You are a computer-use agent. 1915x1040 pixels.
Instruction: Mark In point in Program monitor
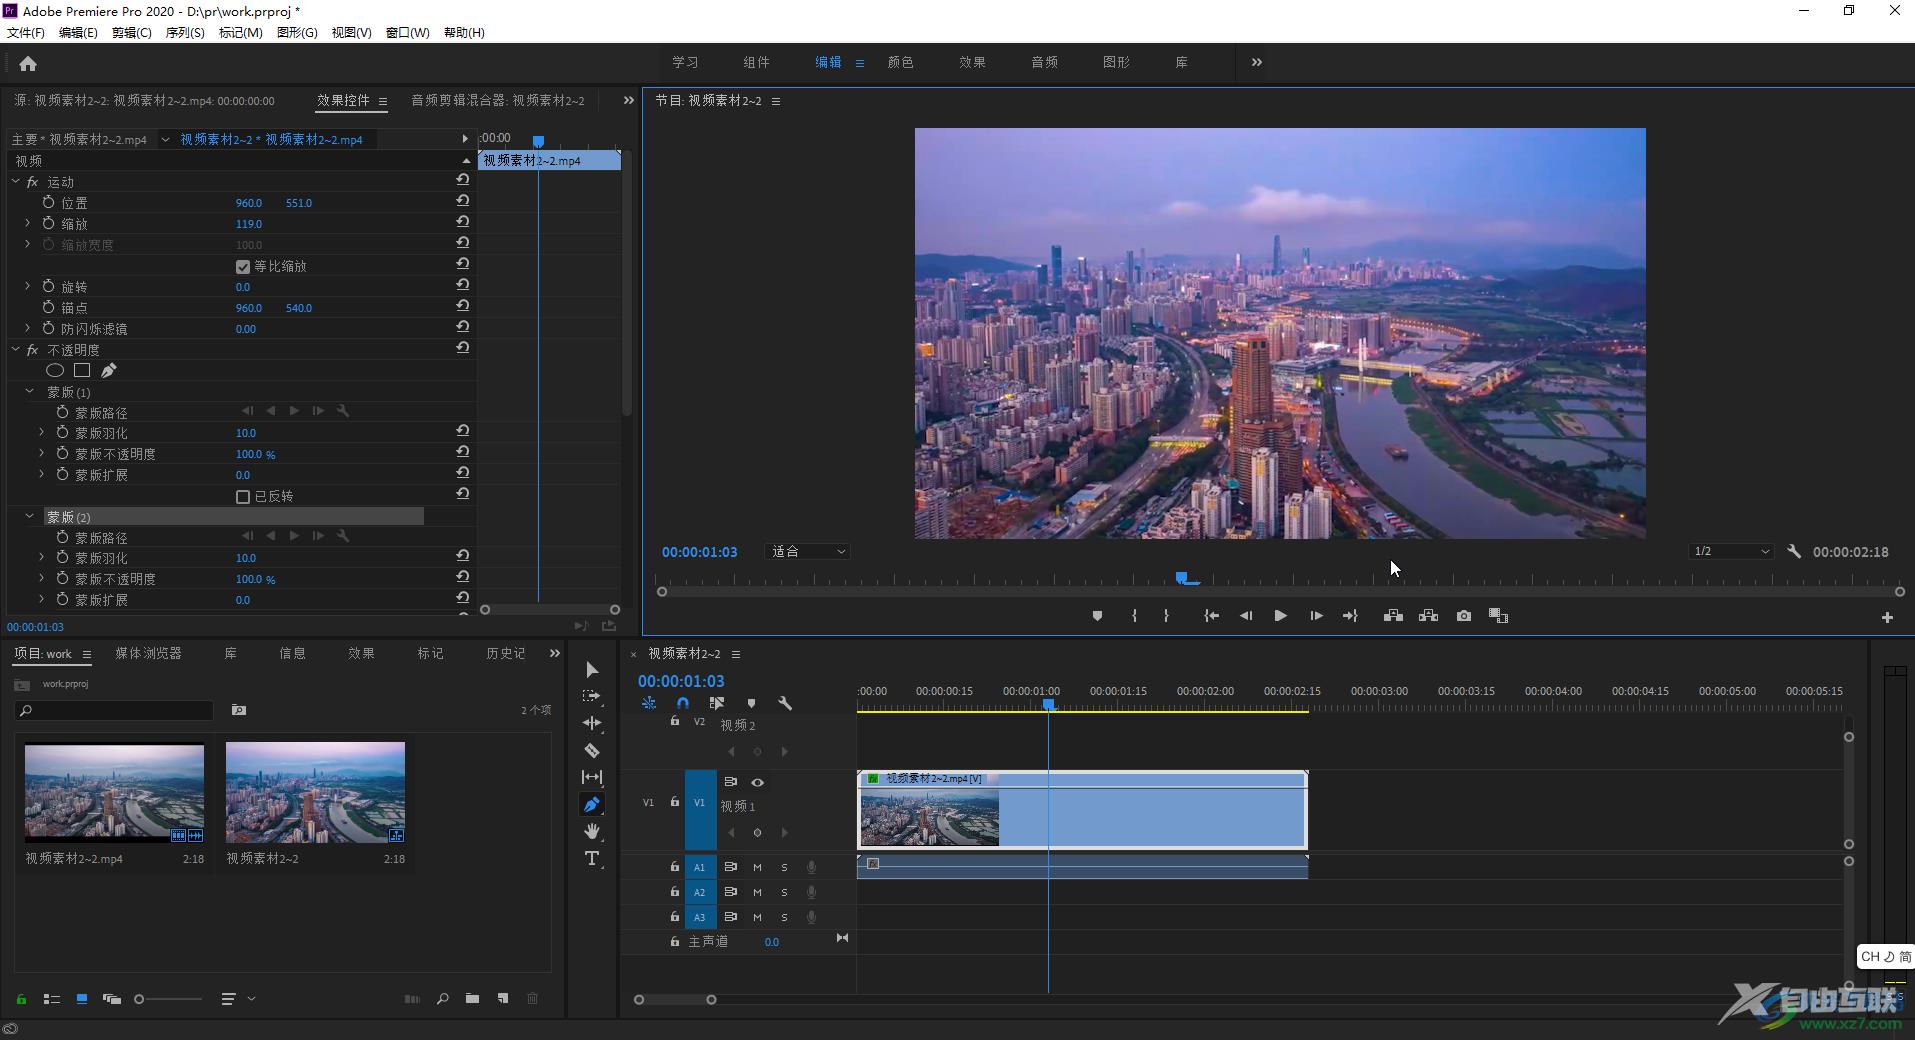point(1134,616)
